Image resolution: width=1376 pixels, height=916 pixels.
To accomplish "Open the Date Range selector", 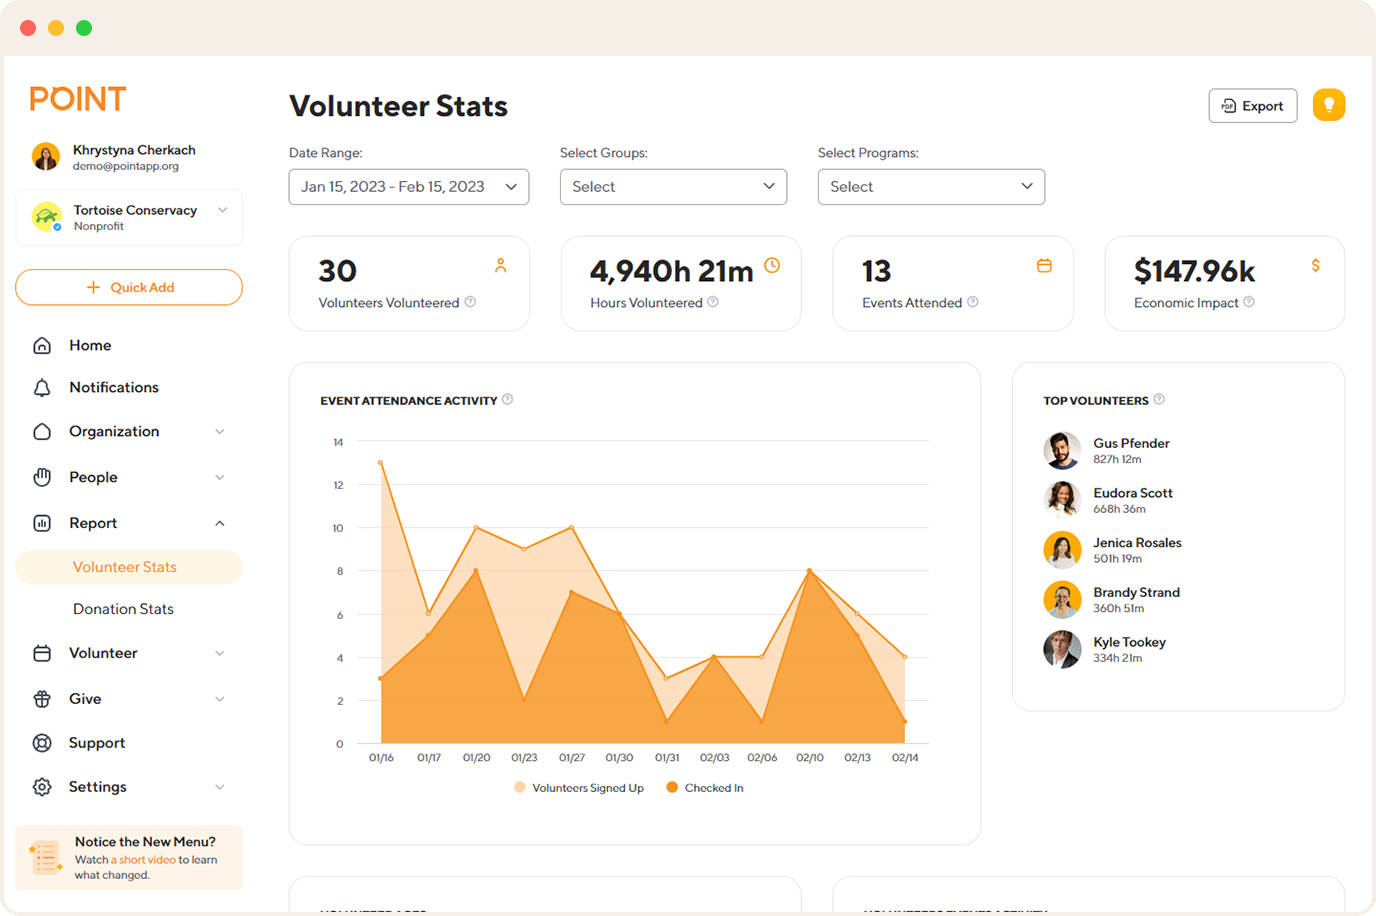I will 408,186.
